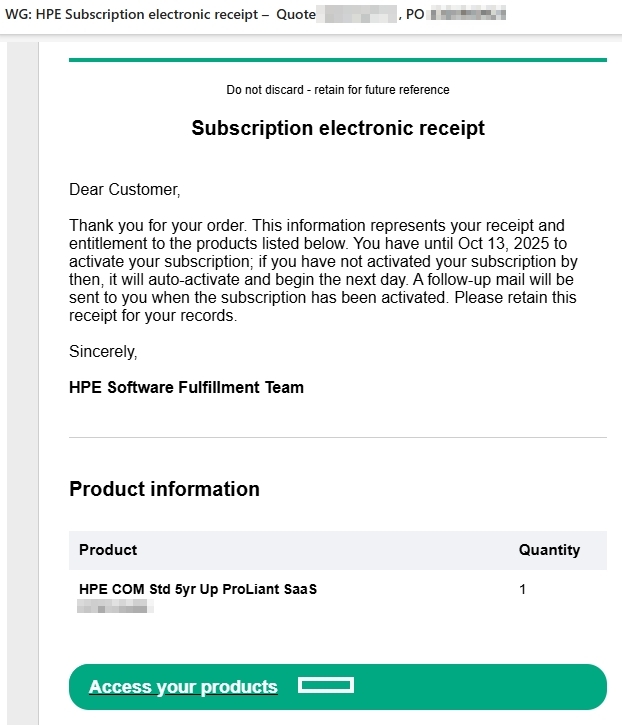
Task: Click the Quantity column header
Action: [x=549, y=550]
